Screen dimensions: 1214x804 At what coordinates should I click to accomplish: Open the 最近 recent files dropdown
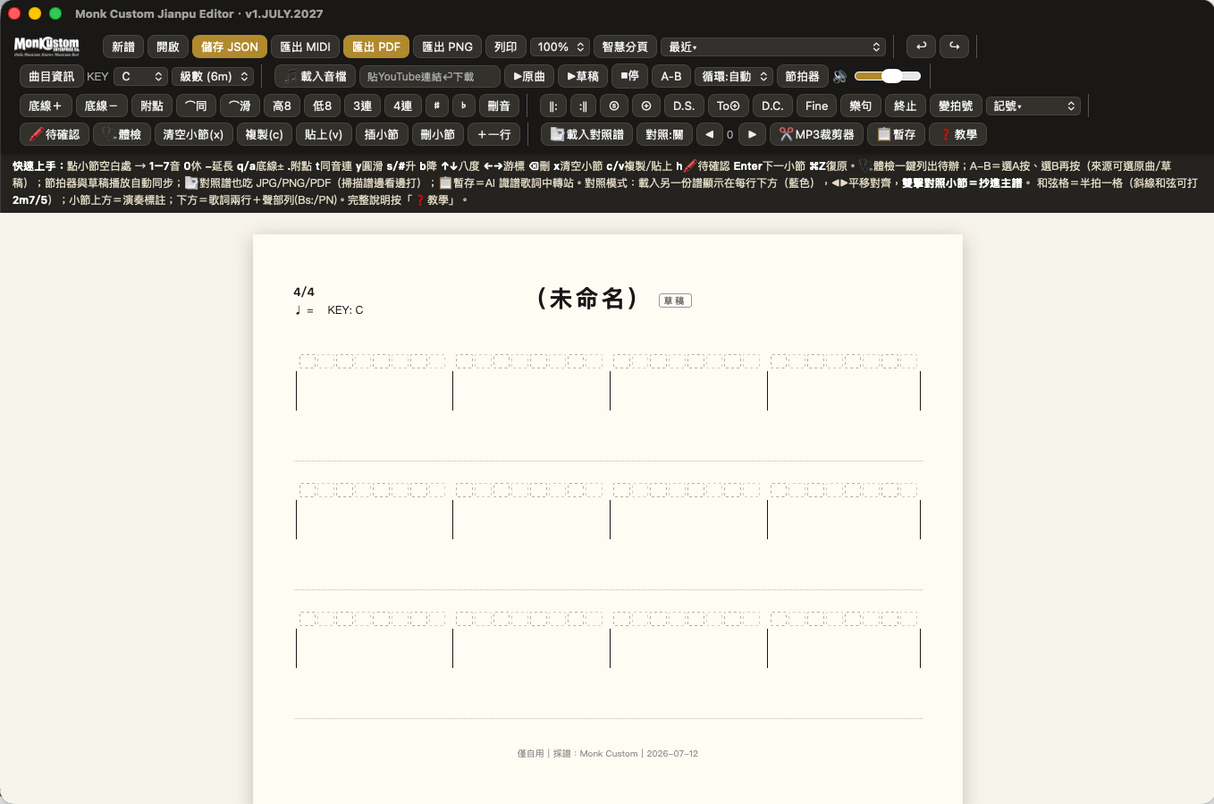pyautogui.click(x=773, y=47)
